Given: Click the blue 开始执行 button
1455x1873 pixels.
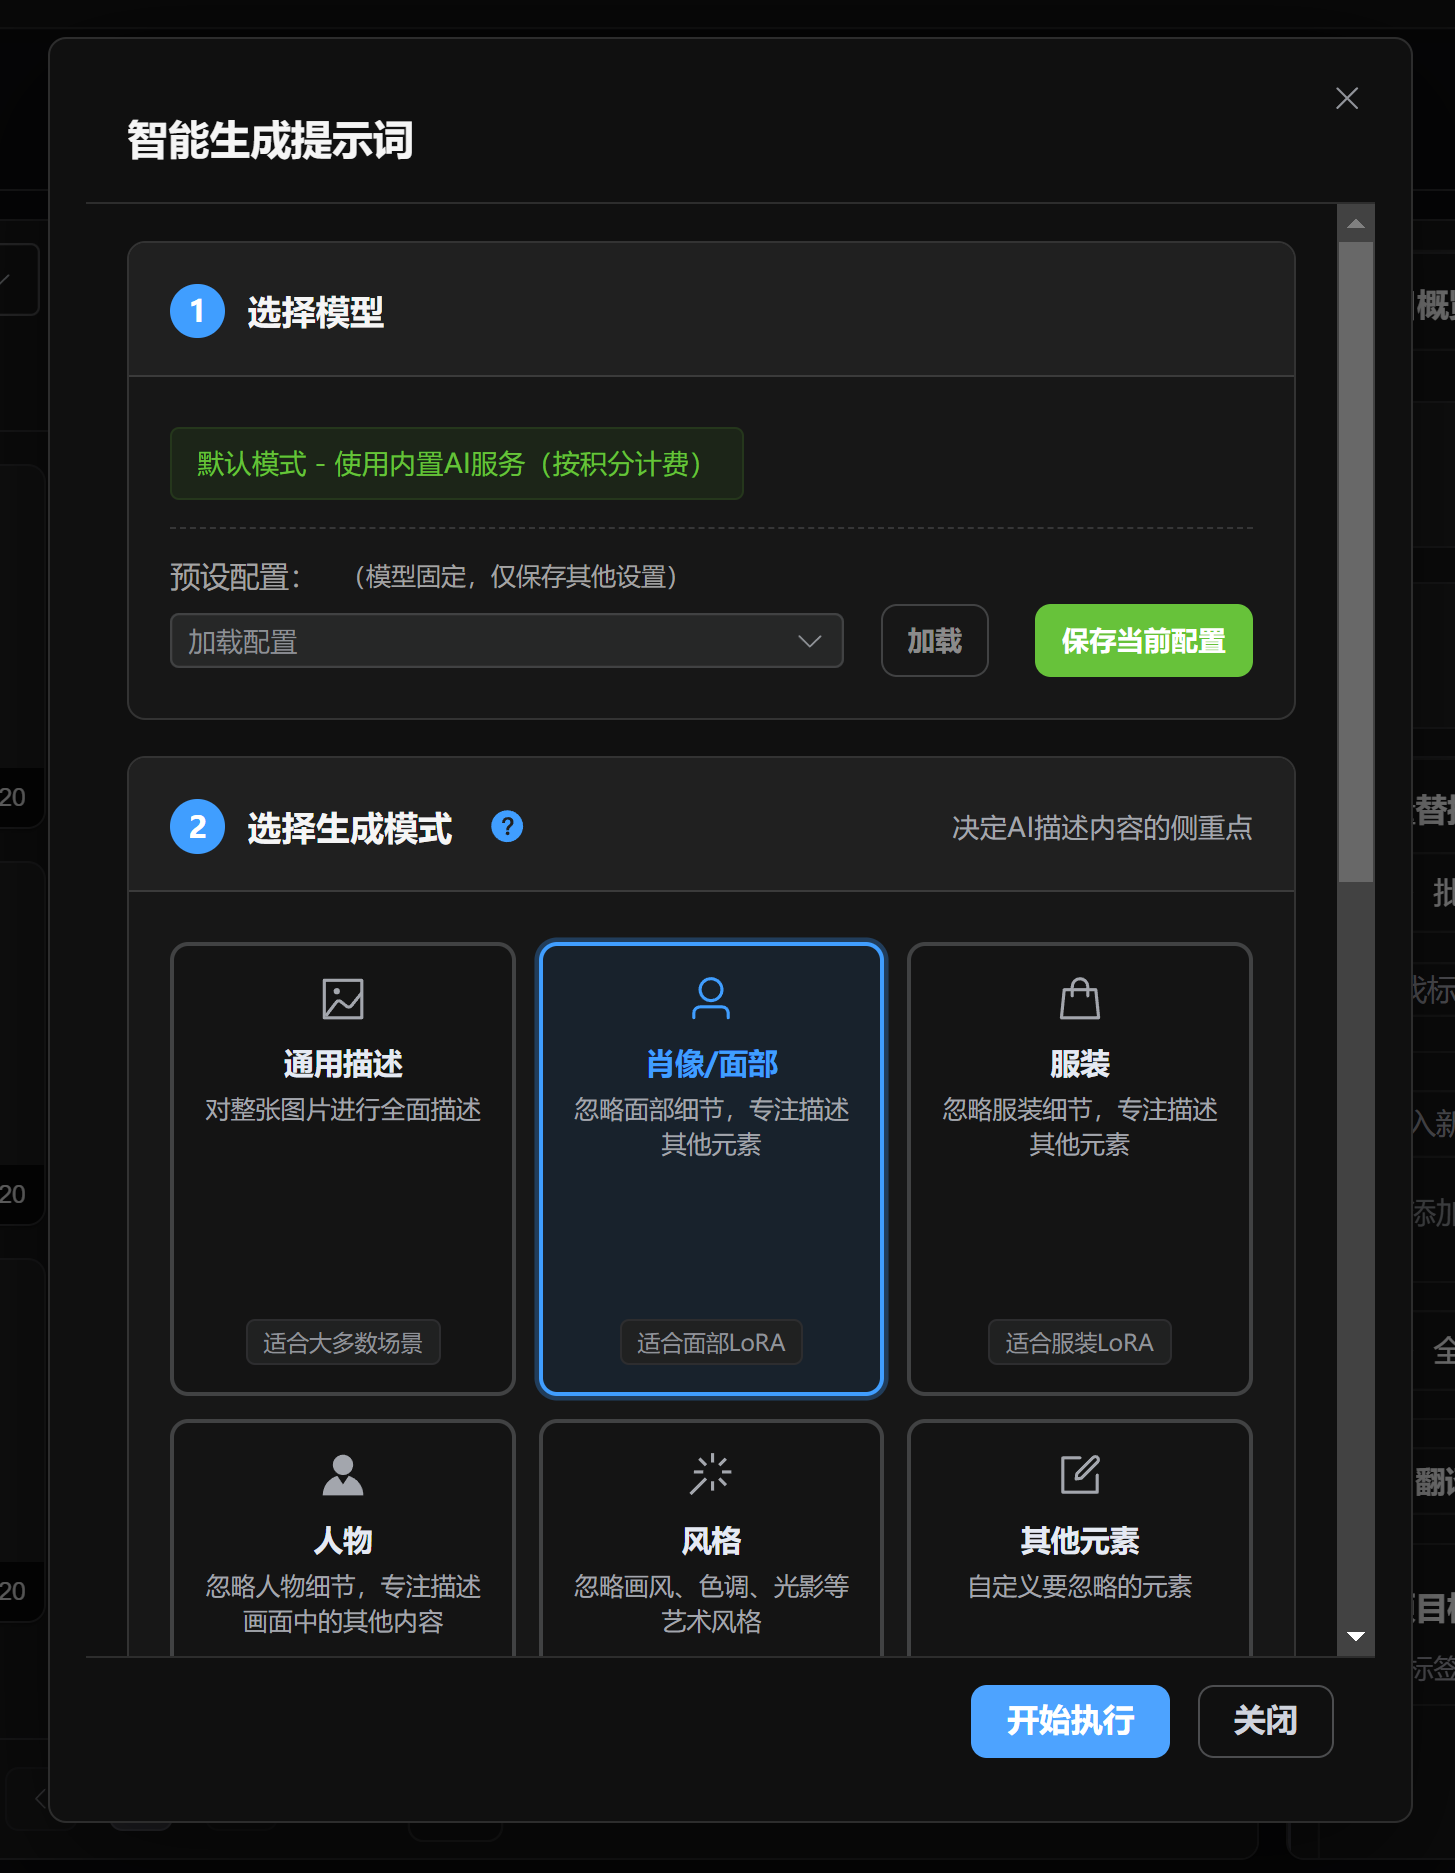Looking at the screenshot, I should point(1070,1721).
